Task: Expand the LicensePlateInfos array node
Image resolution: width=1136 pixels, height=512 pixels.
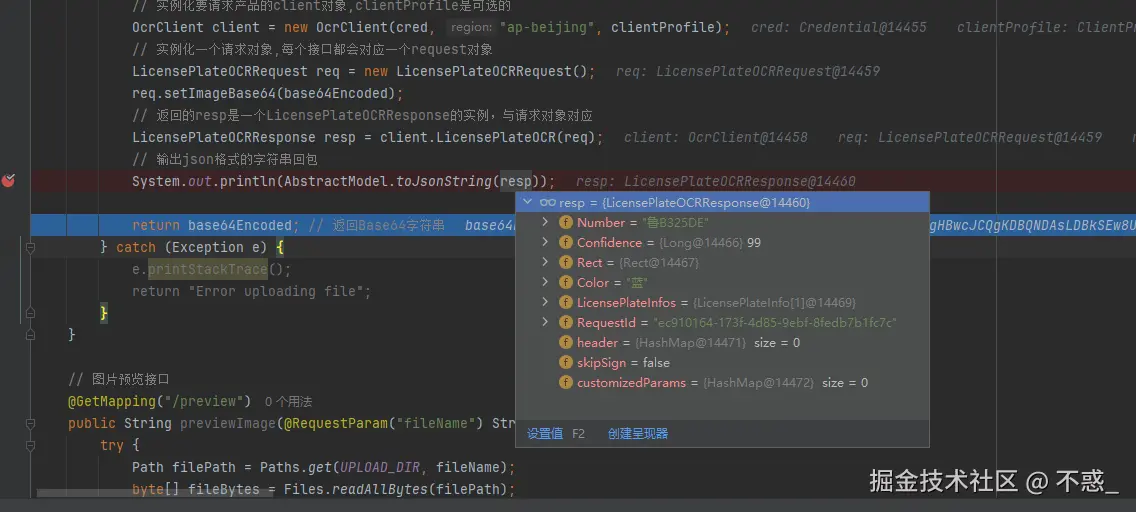Action: click(546, 303)
